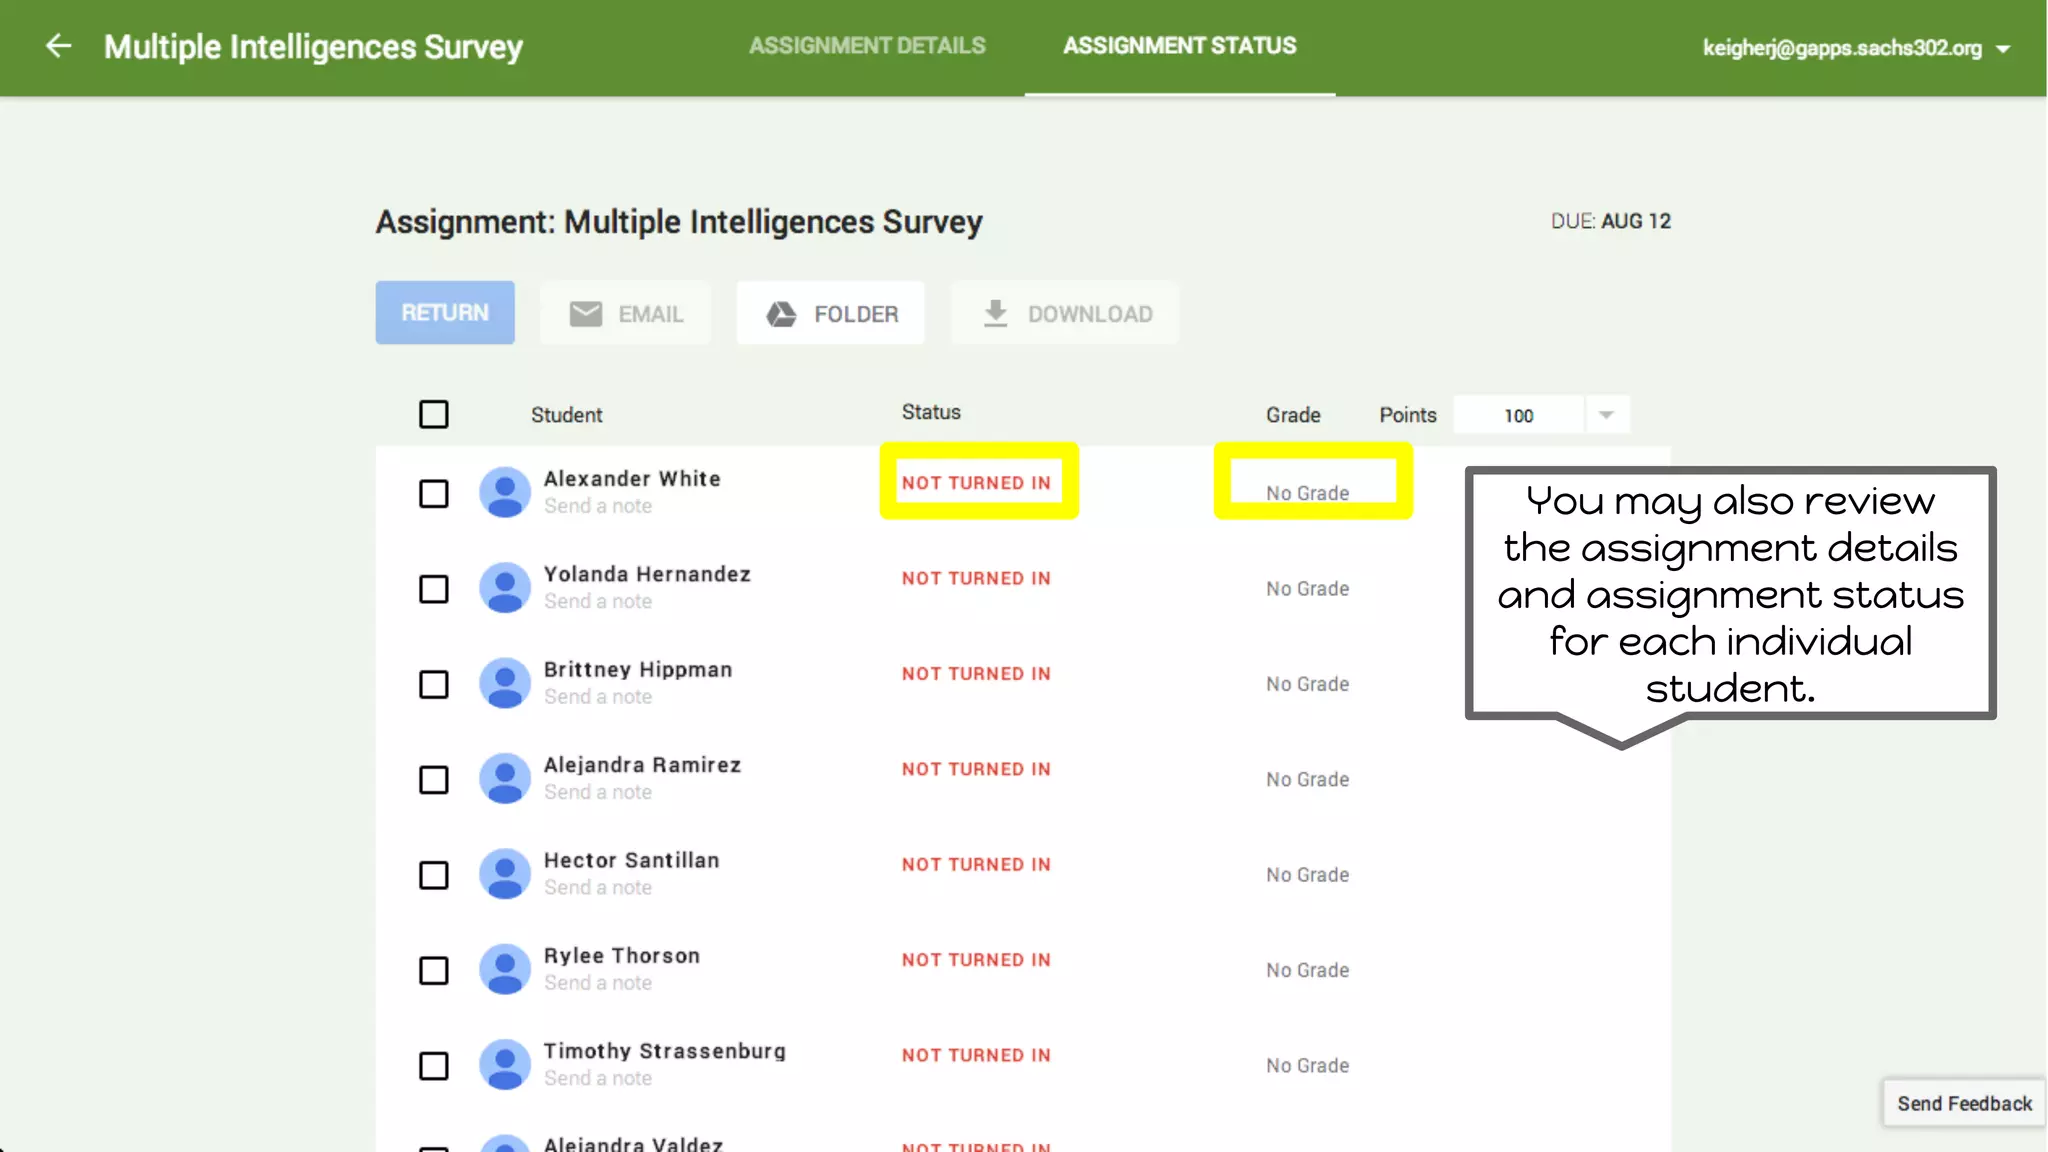Open the account email dropdown menu
This screenshot has width=2048, height=1152.
tap(2003, 48)
